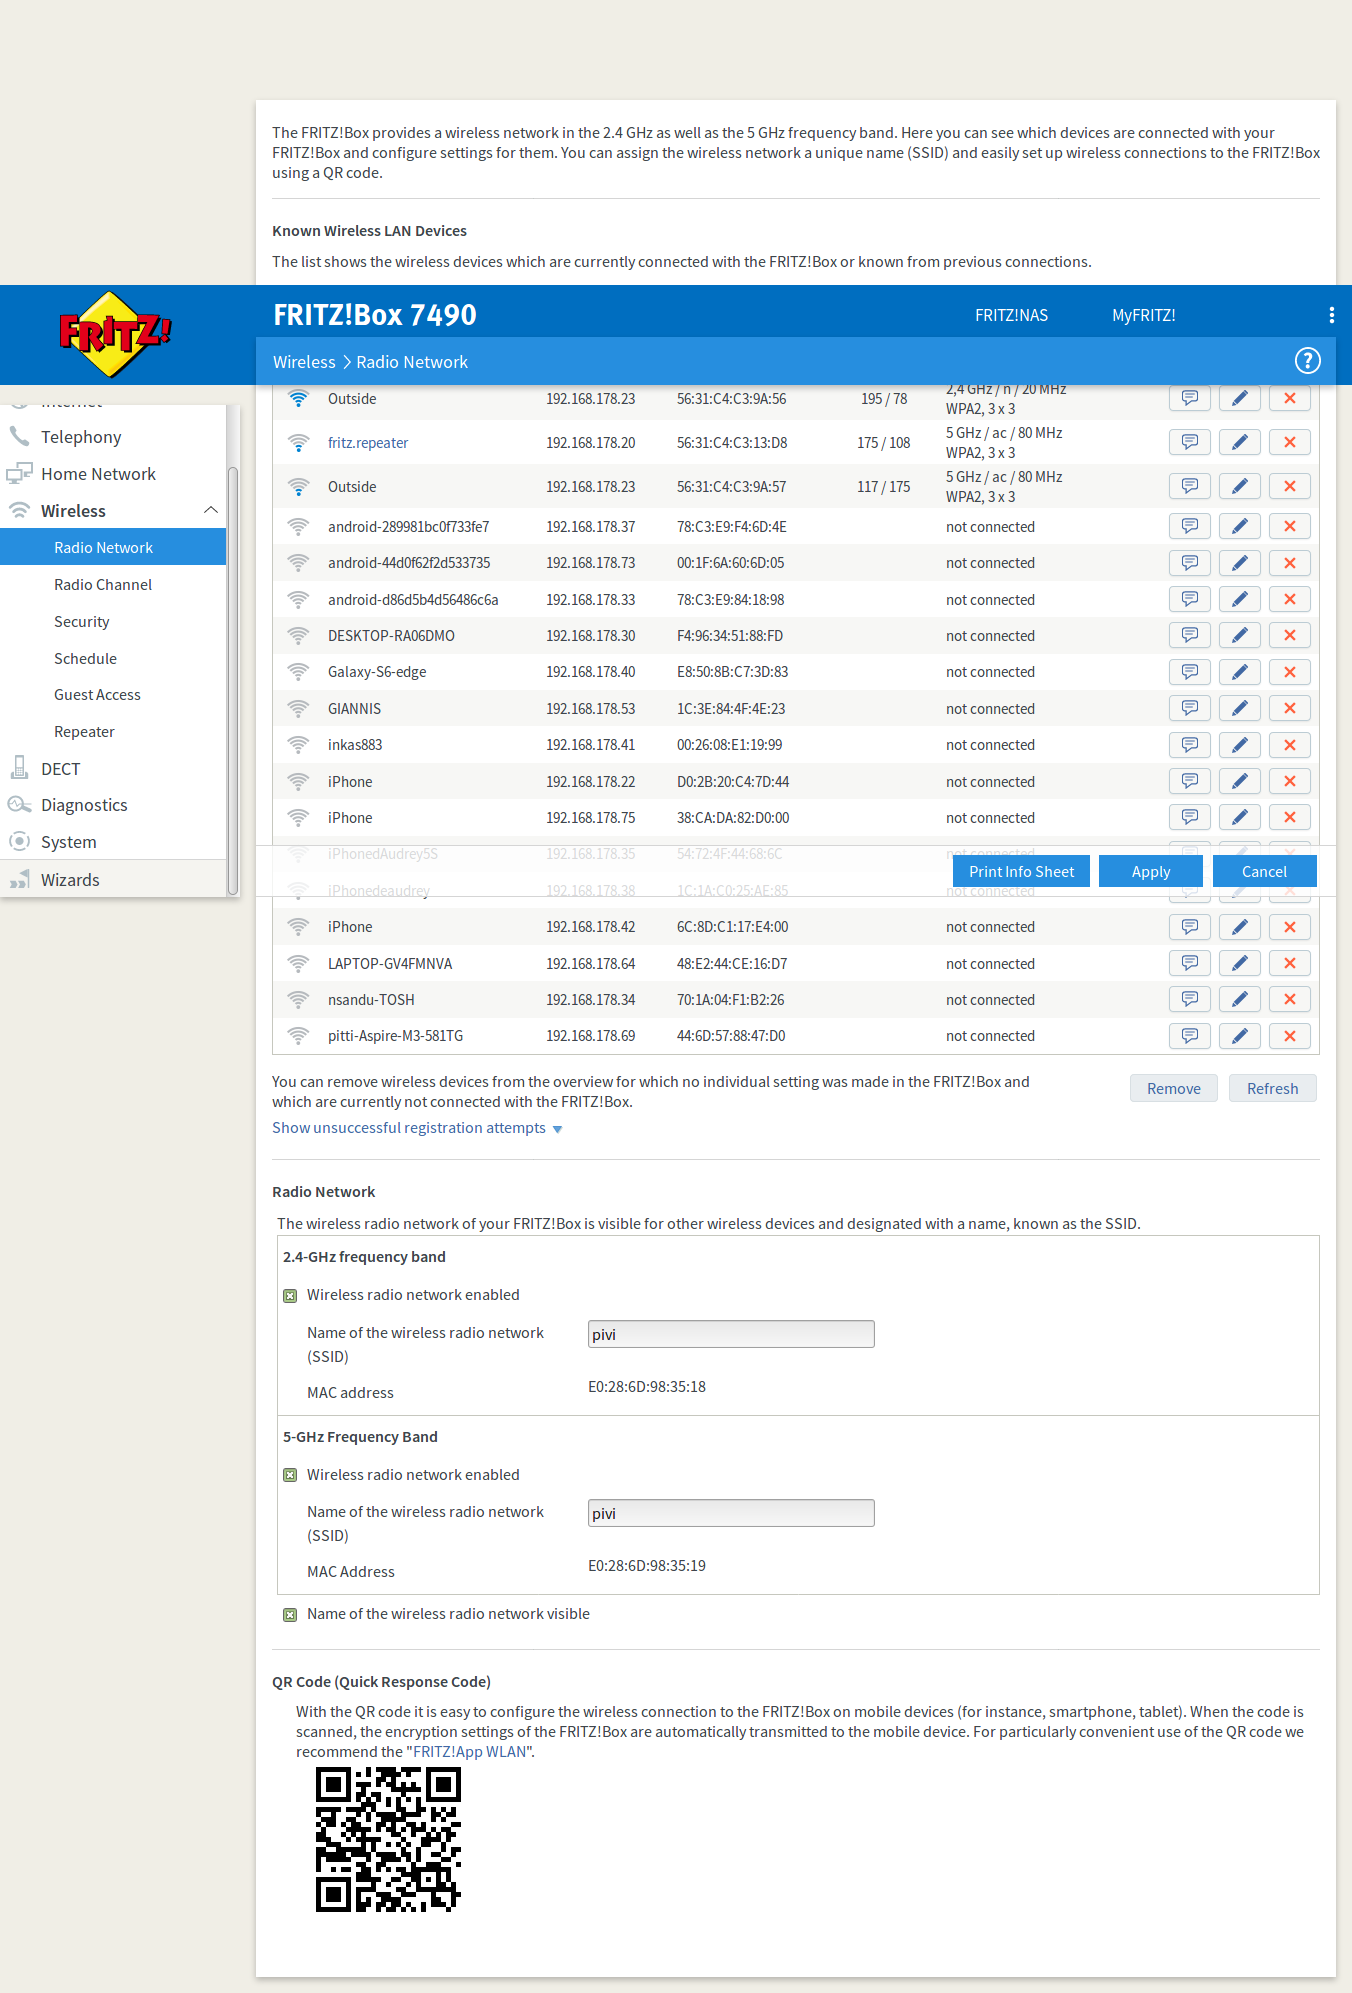Delete the GIANNIS device entry
1352x1993 pixels.
click(x=1289, y=708)
